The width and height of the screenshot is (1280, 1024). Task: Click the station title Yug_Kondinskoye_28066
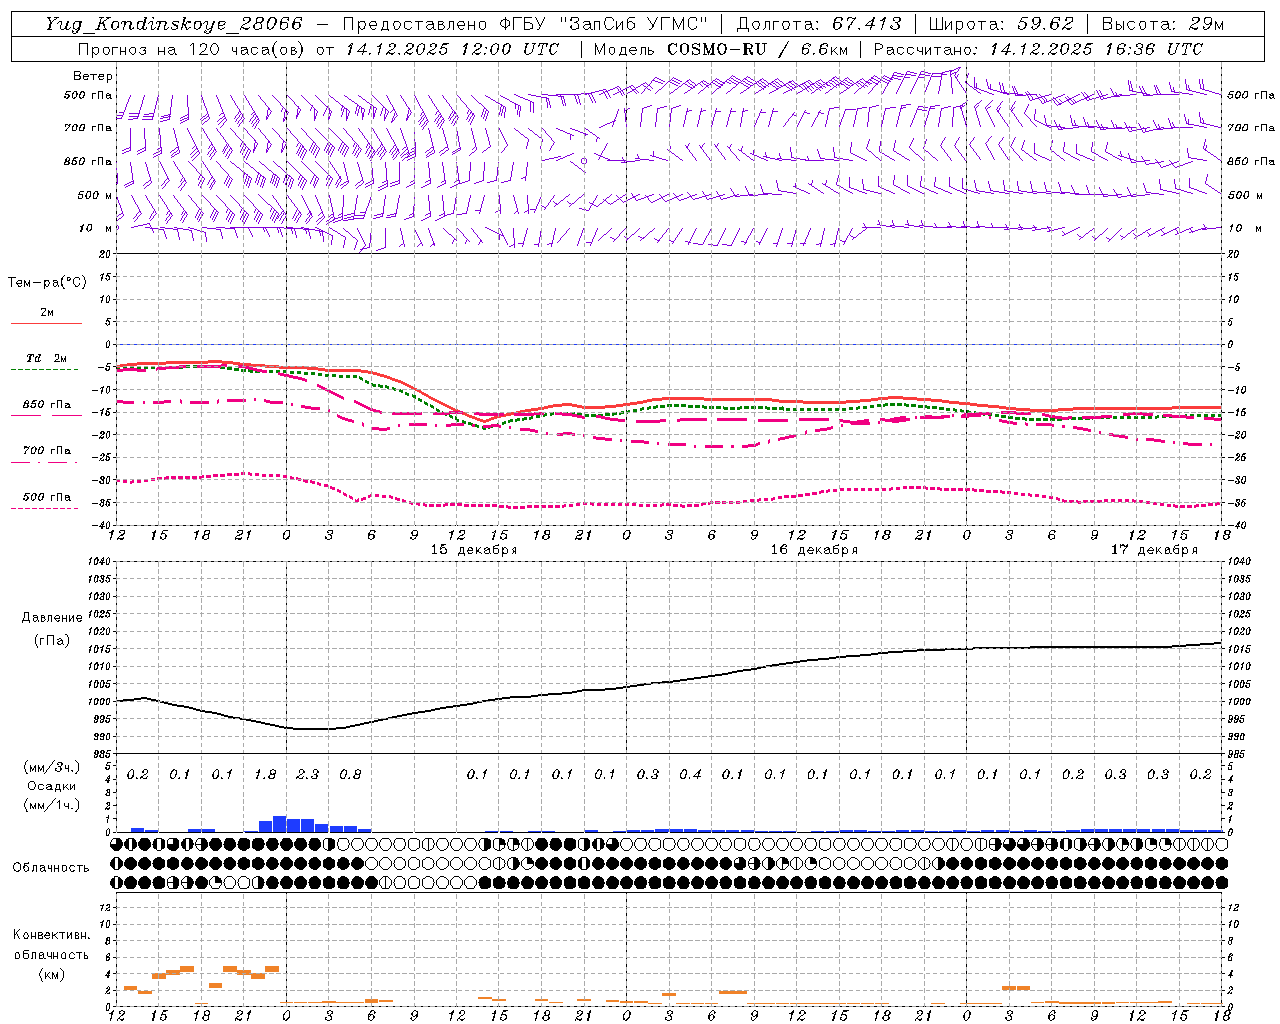(x=174, y=24)
